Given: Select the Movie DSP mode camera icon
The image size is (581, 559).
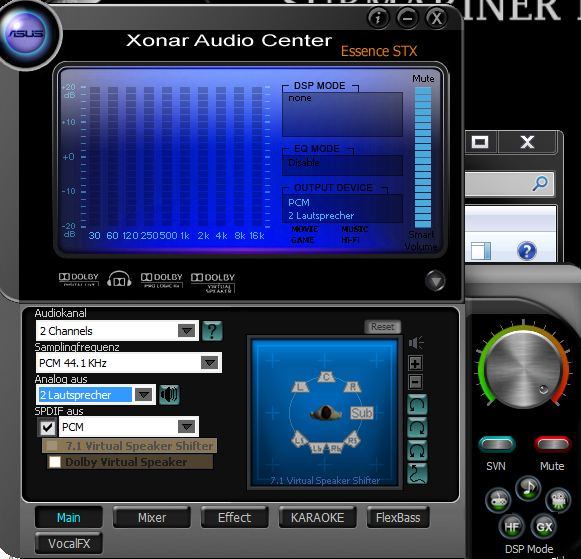Looking at the screenshot, I should pos(558,500).
